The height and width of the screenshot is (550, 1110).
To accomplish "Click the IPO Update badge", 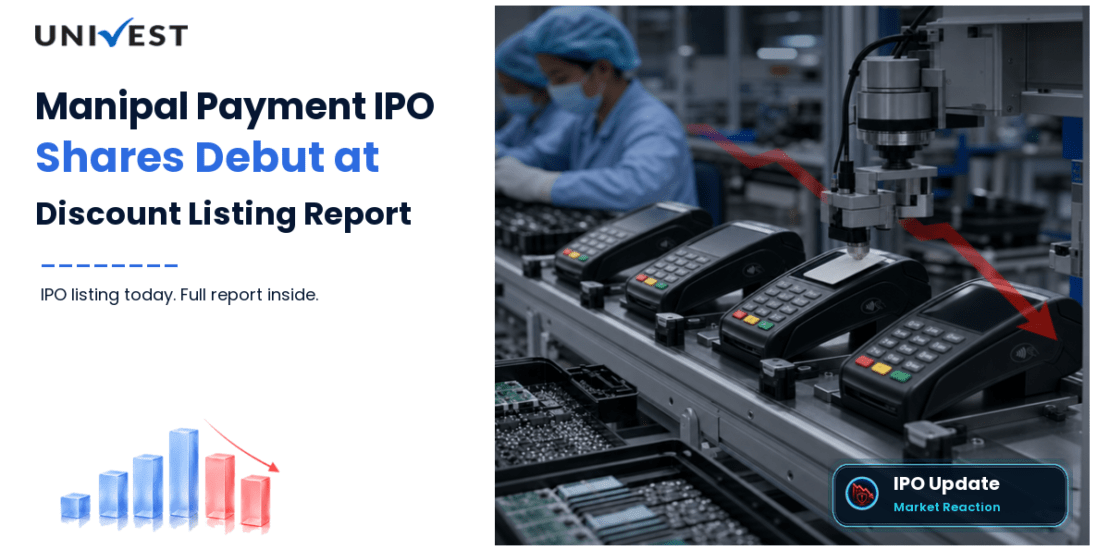I will tap(949, 495).
